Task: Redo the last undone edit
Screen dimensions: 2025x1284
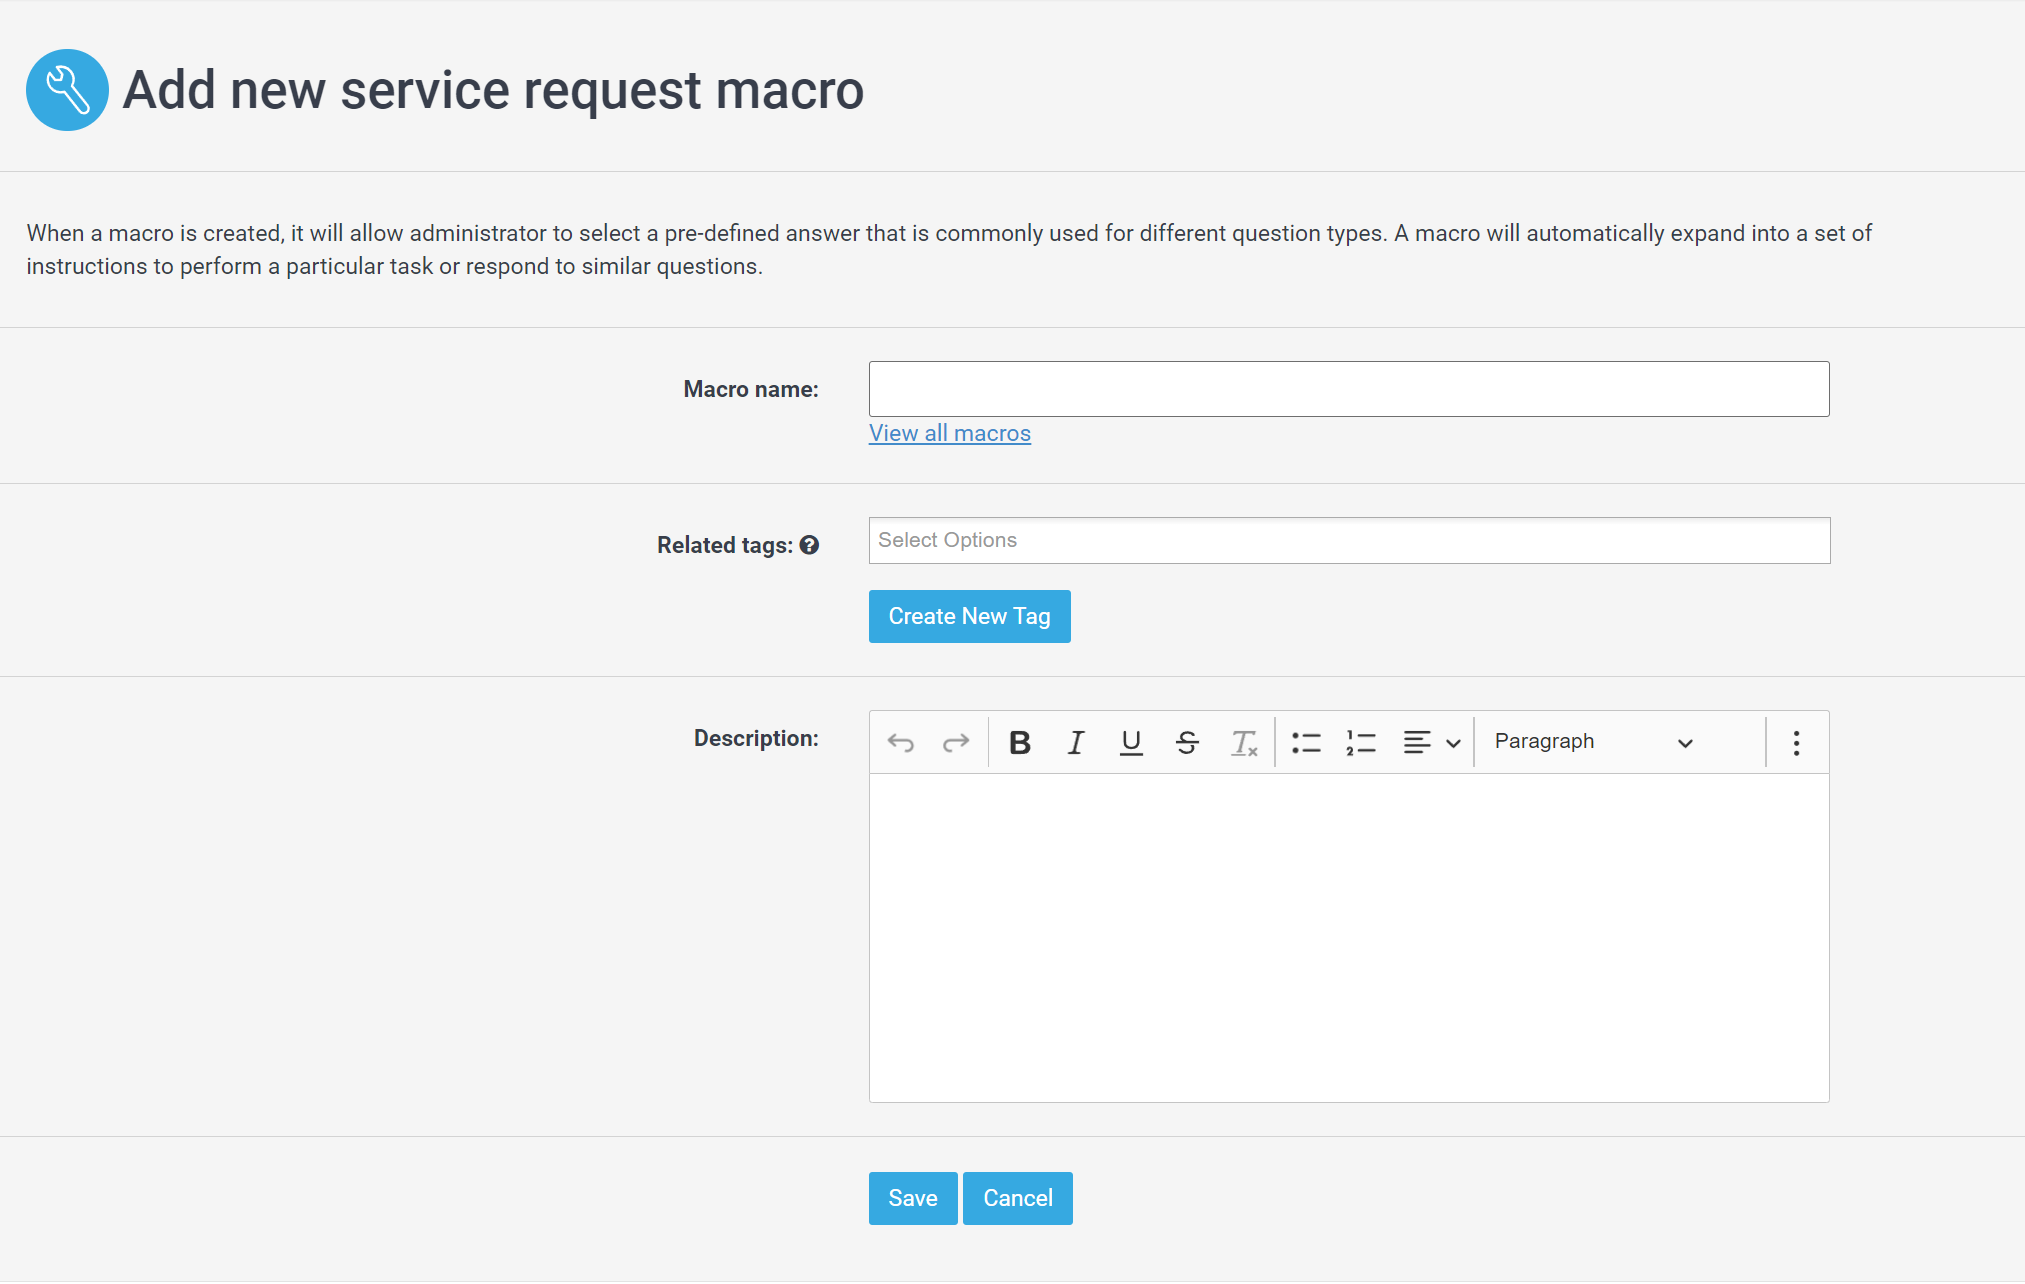Action: click(x=956, y=742)
